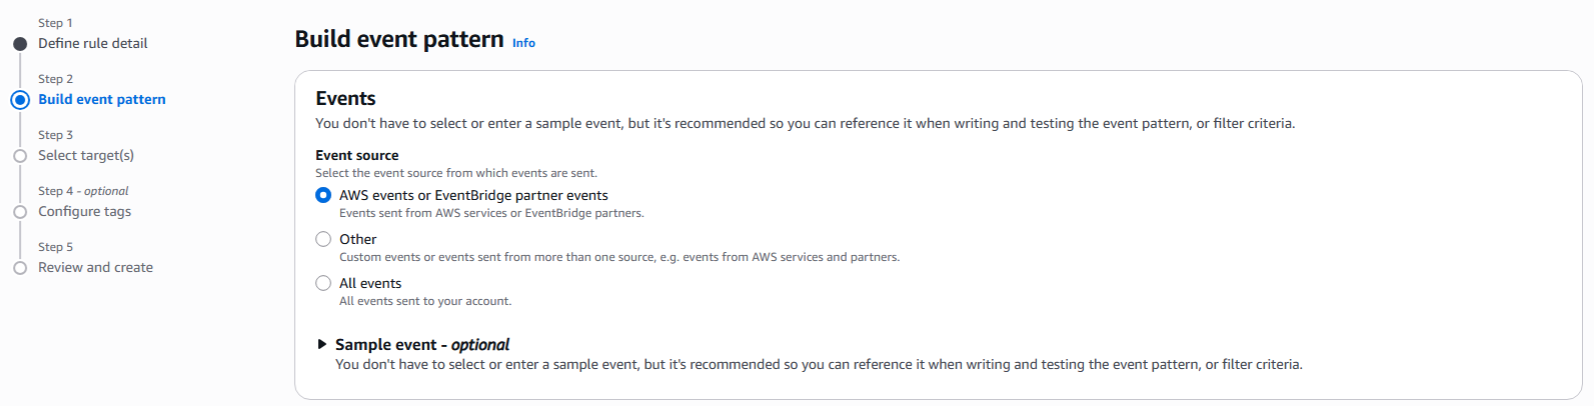1594x406 pixels.
Task: Navigate to Configure tags step
Action: click(x=85, y=212)
